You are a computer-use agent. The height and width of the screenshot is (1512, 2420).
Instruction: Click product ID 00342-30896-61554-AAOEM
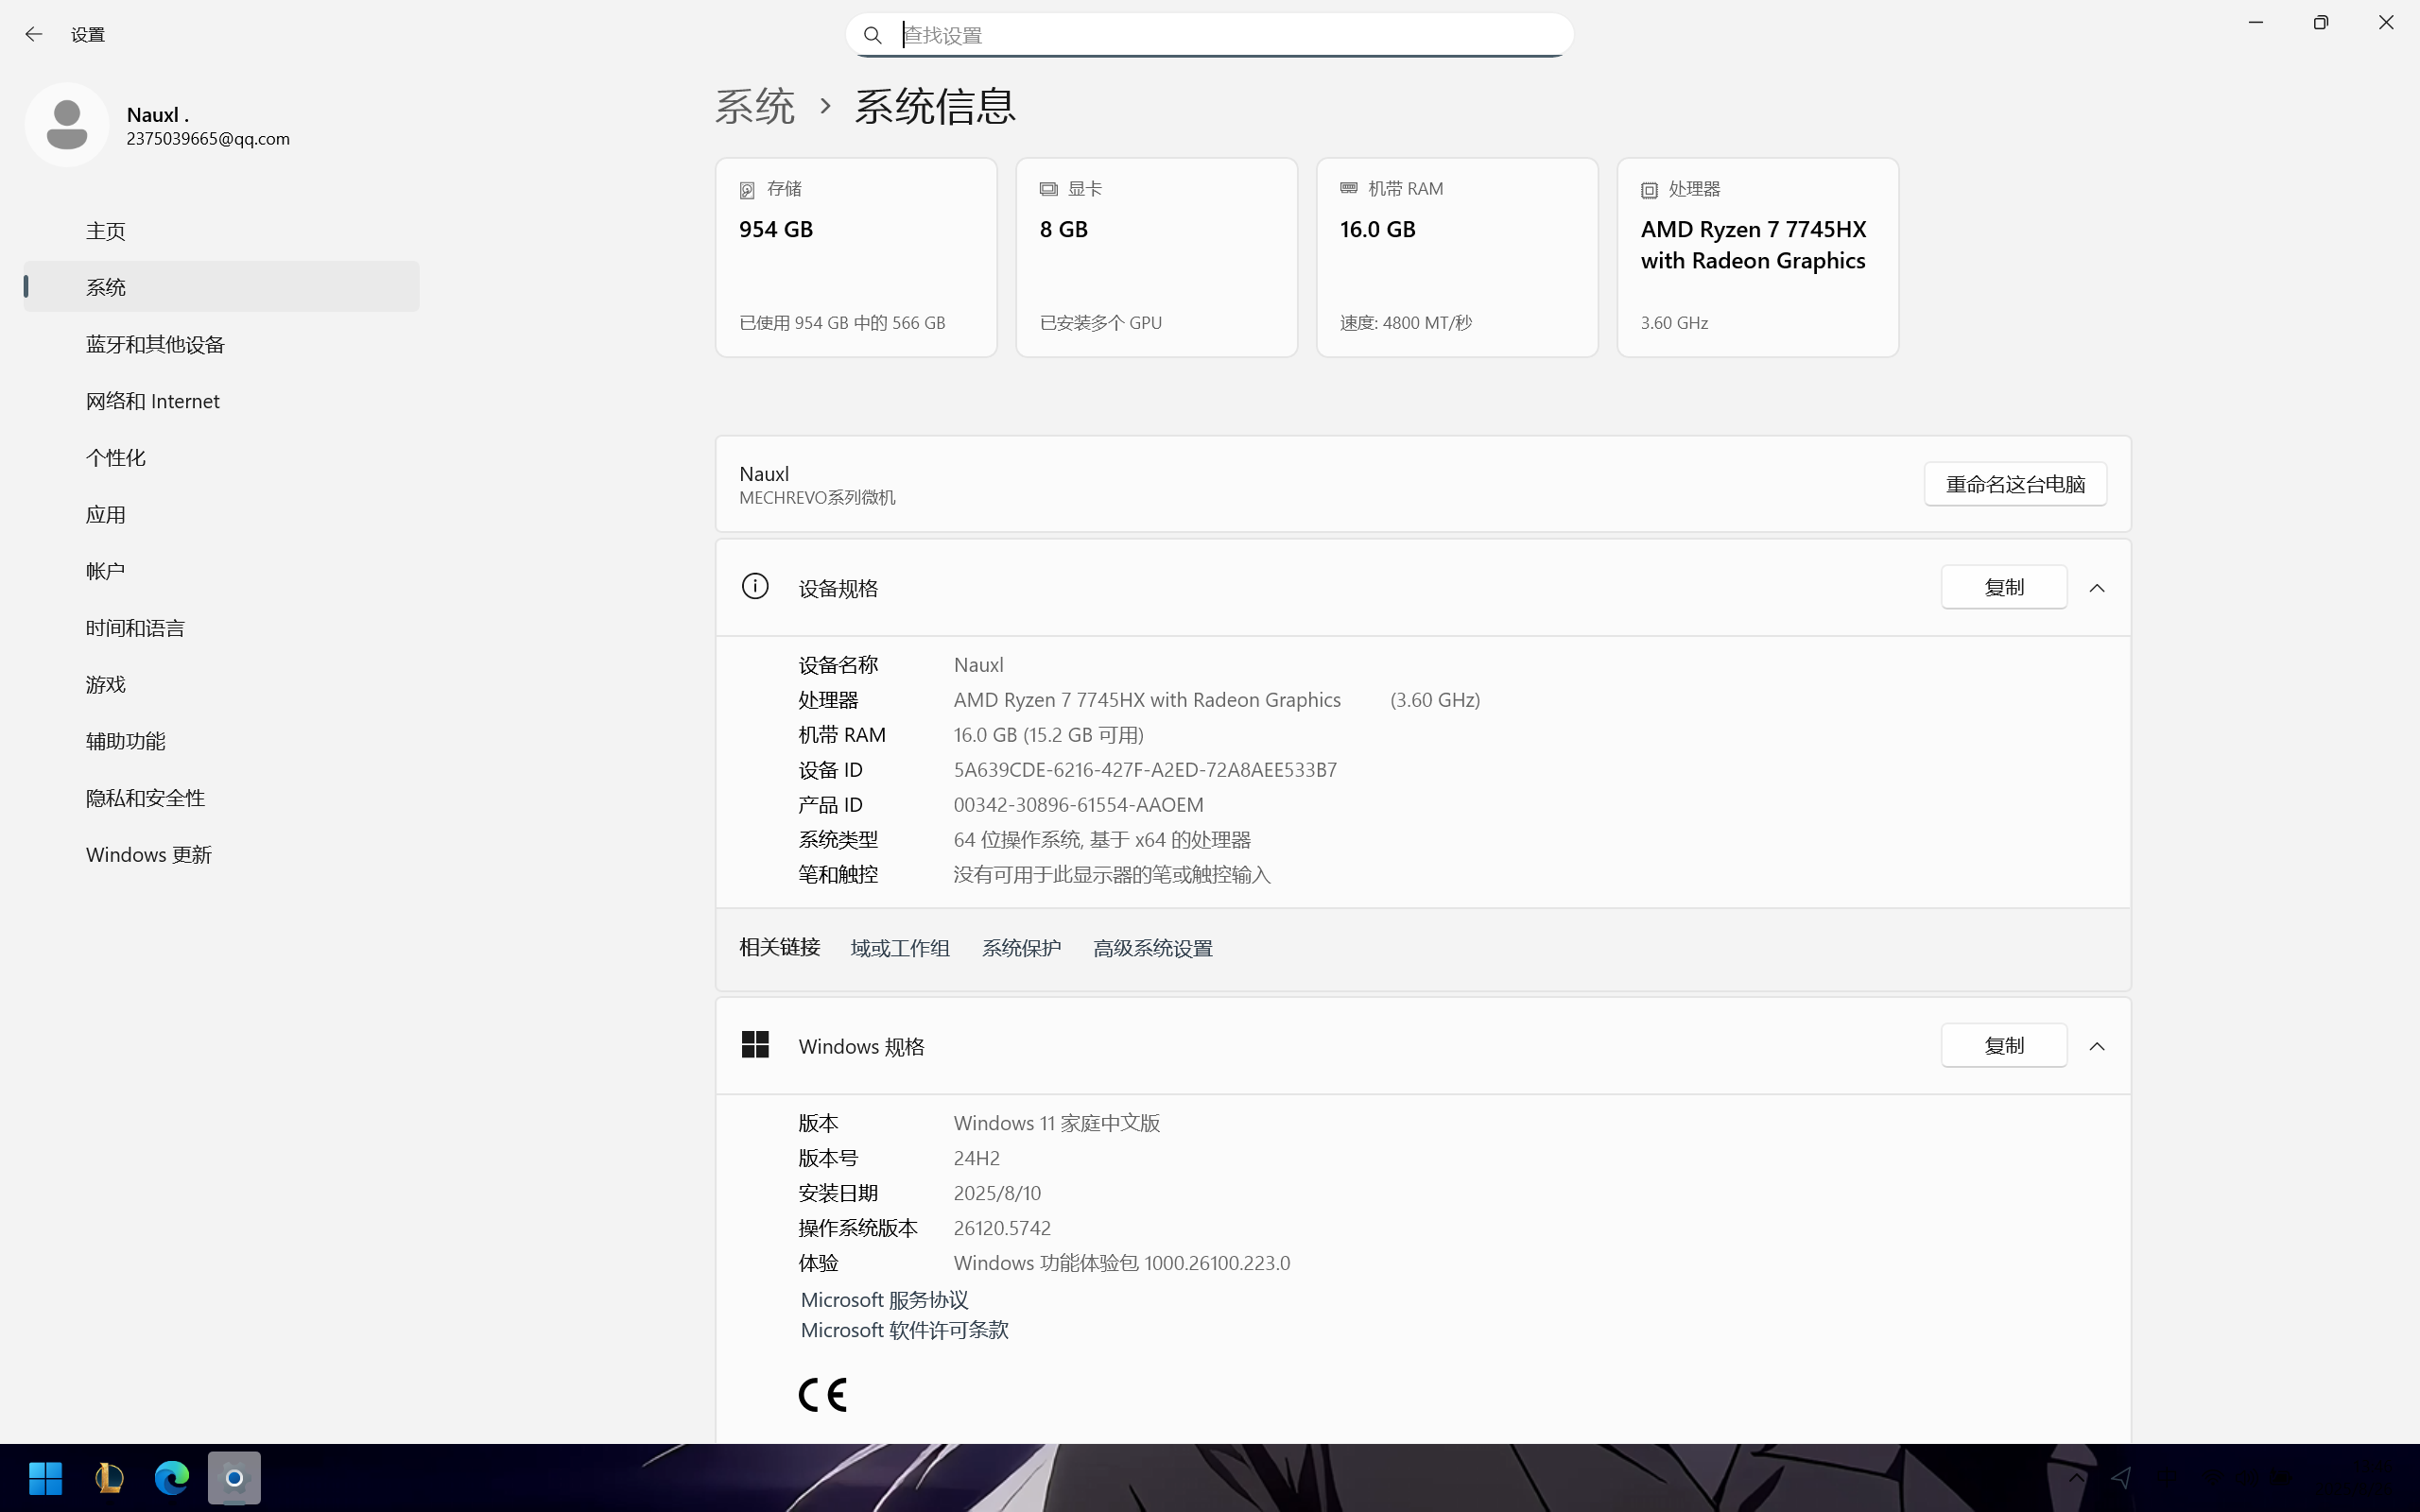(x=1078, y=805)
